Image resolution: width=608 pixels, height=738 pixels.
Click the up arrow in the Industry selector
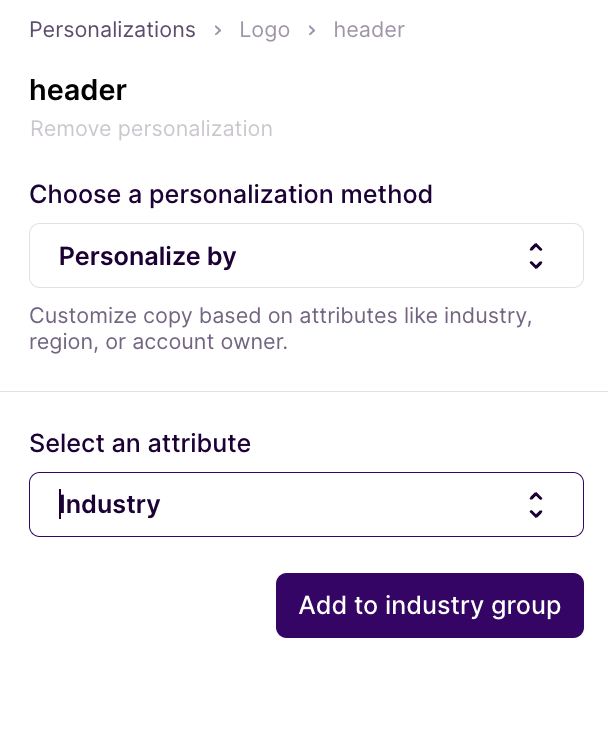pyautogui.click(x=536, y=495)
